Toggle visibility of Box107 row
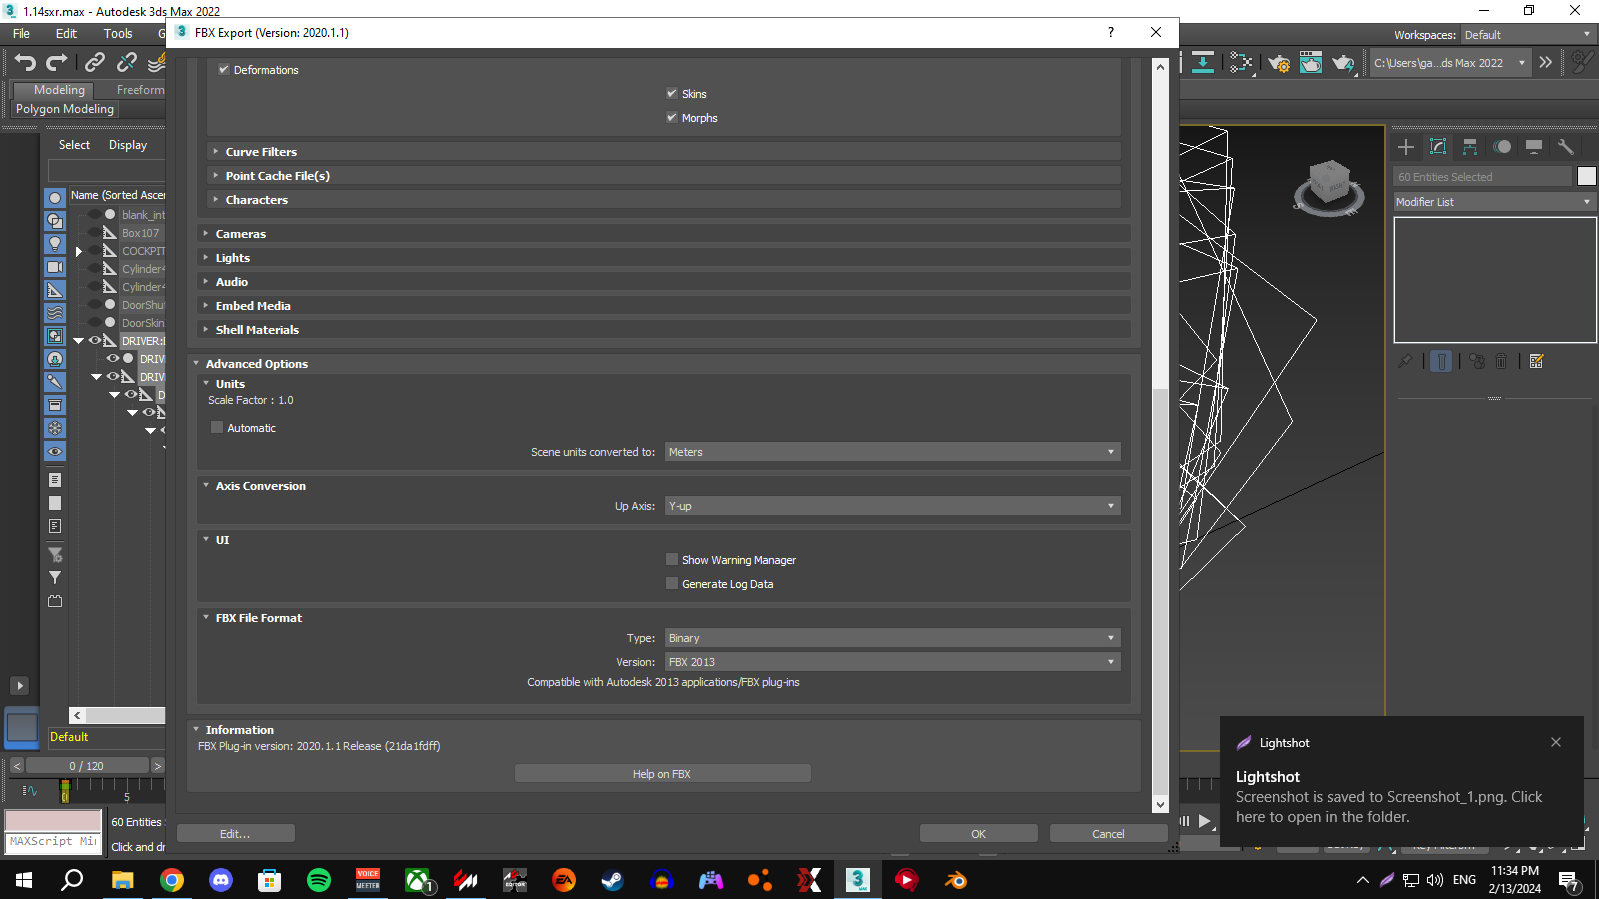The width and height of the screenshot is (1599, 899). point(94,233)
